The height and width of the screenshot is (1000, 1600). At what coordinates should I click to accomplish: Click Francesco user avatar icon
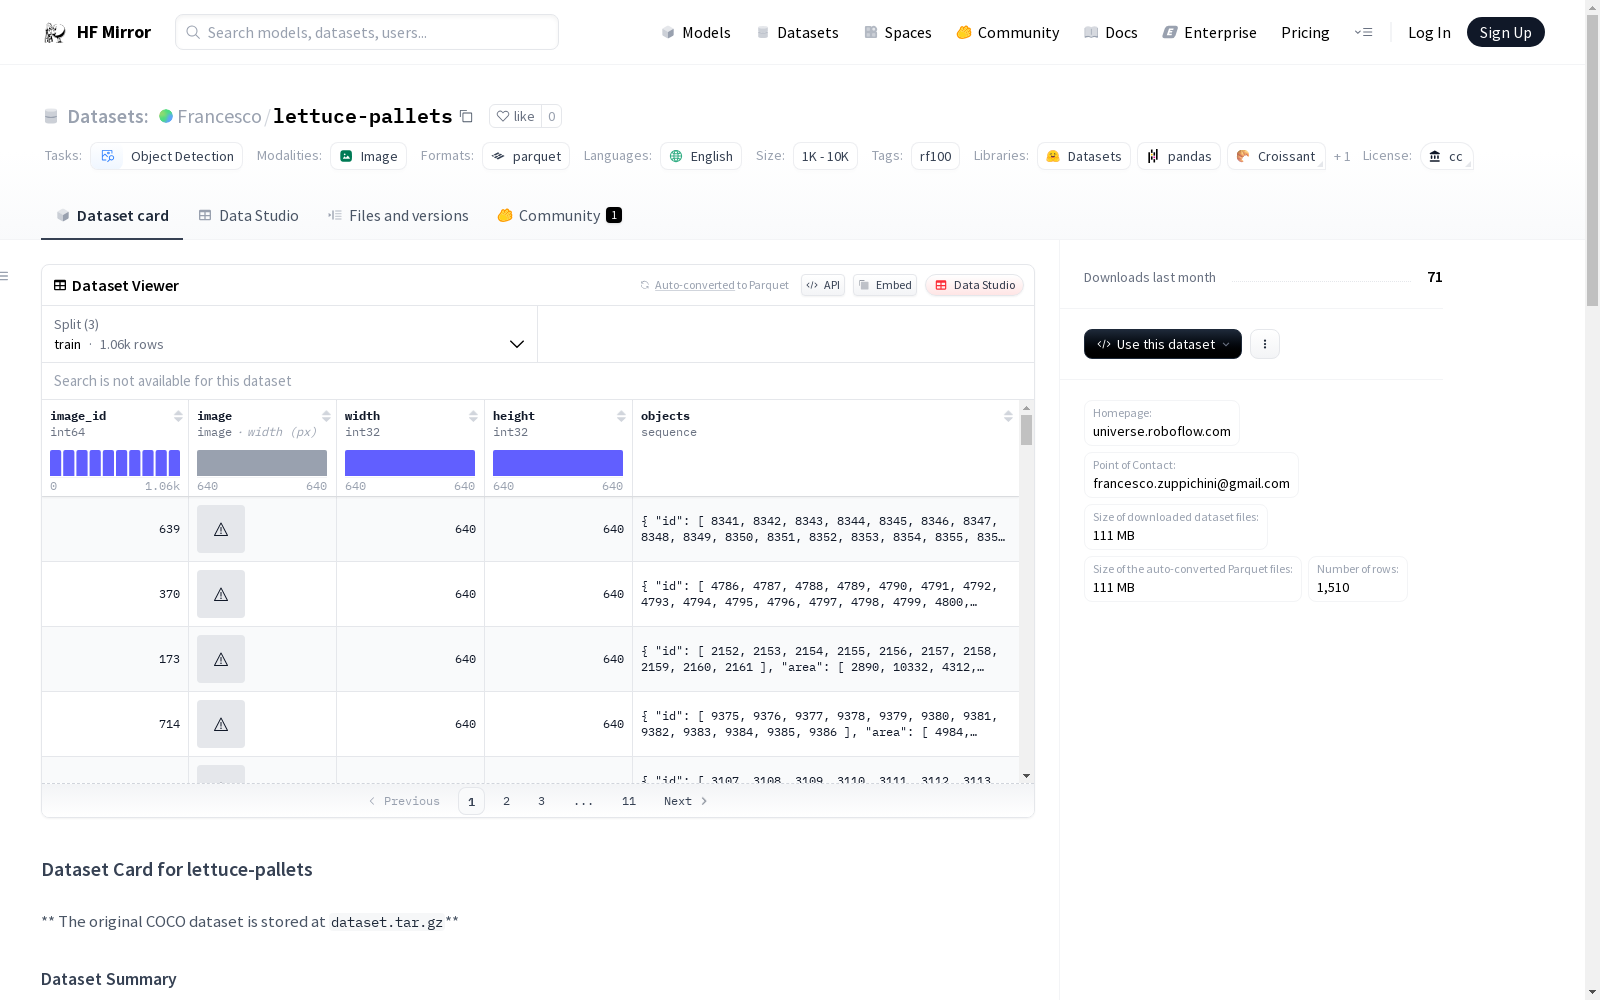click(x=166, y=116)
